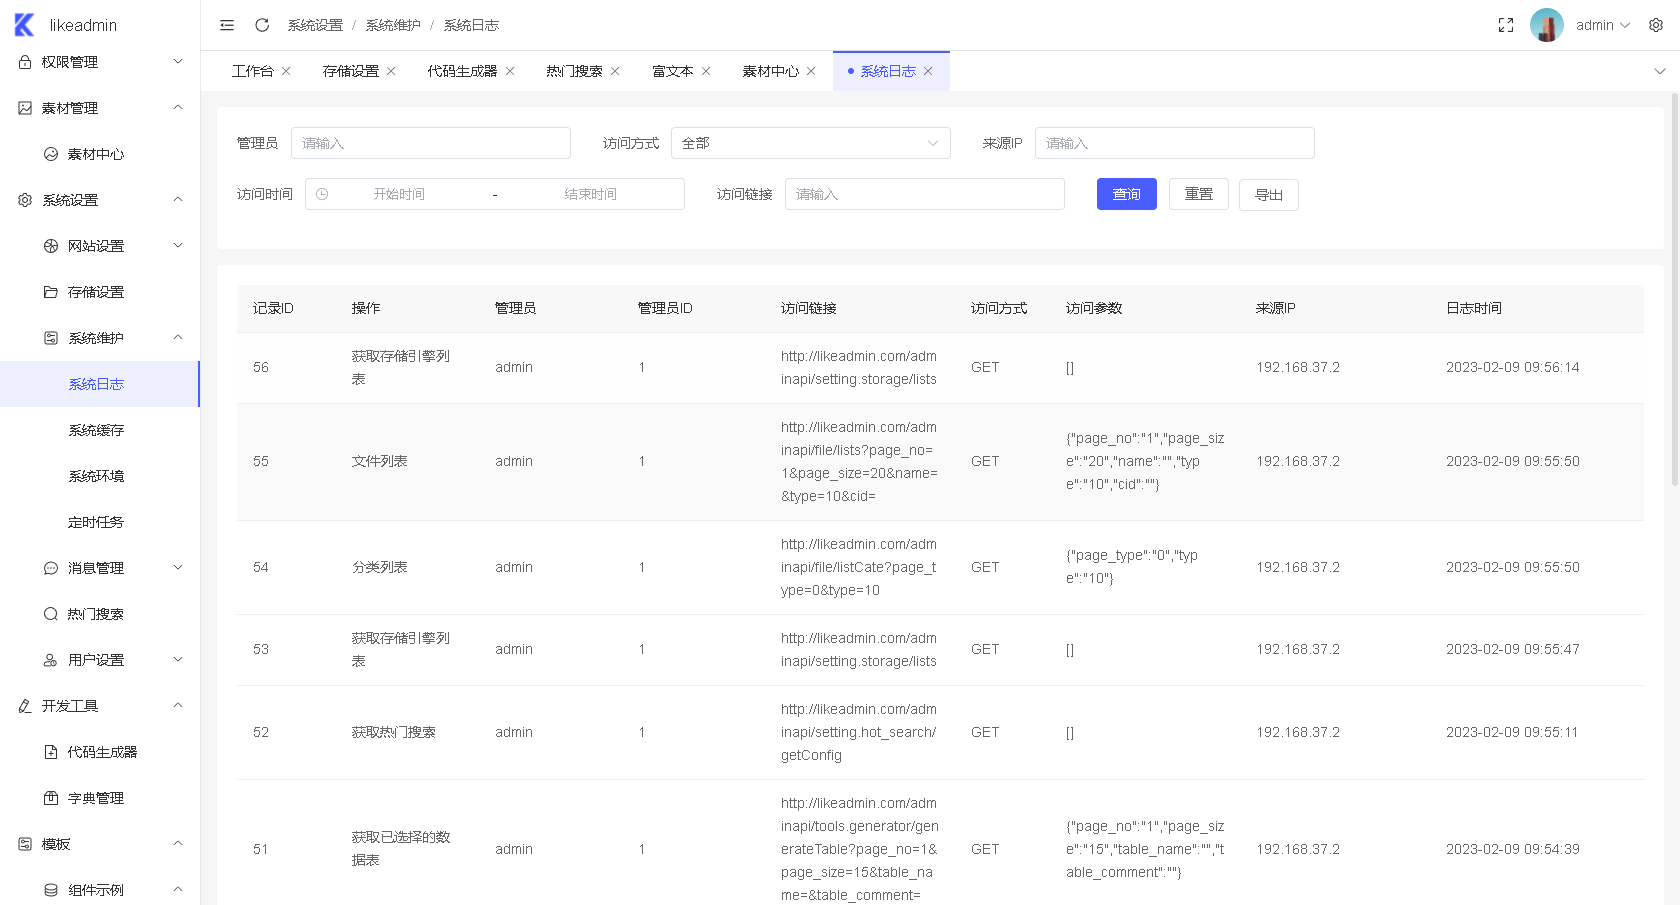Open 定时任务 in the sidebar
The image size is (1680, 905).
[100, 522]
